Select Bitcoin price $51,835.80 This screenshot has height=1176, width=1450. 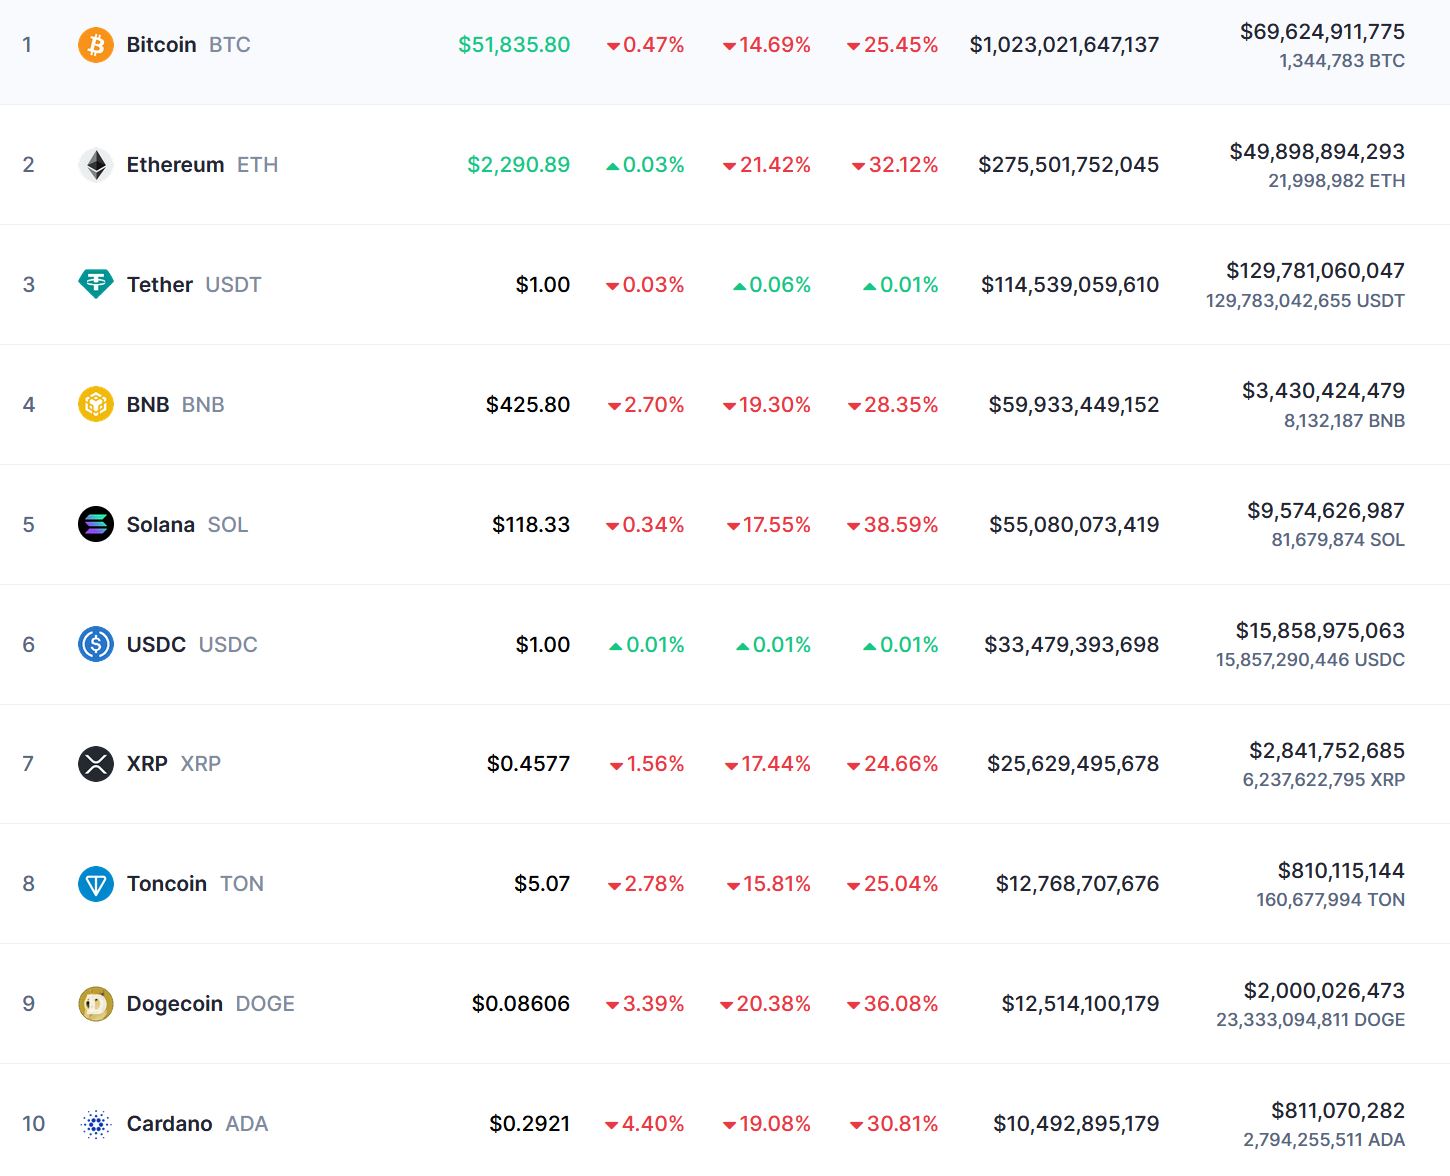click(x=514, y=45)
